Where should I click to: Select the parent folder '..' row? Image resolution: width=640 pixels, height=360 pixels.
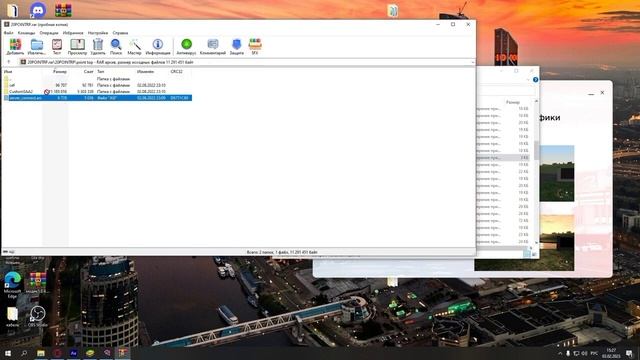[x=97, y=79]
